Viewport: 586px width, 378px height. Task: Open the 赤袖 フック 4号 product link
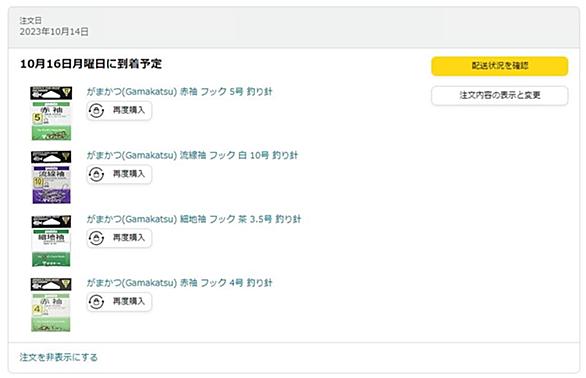[x=179, y=283]
